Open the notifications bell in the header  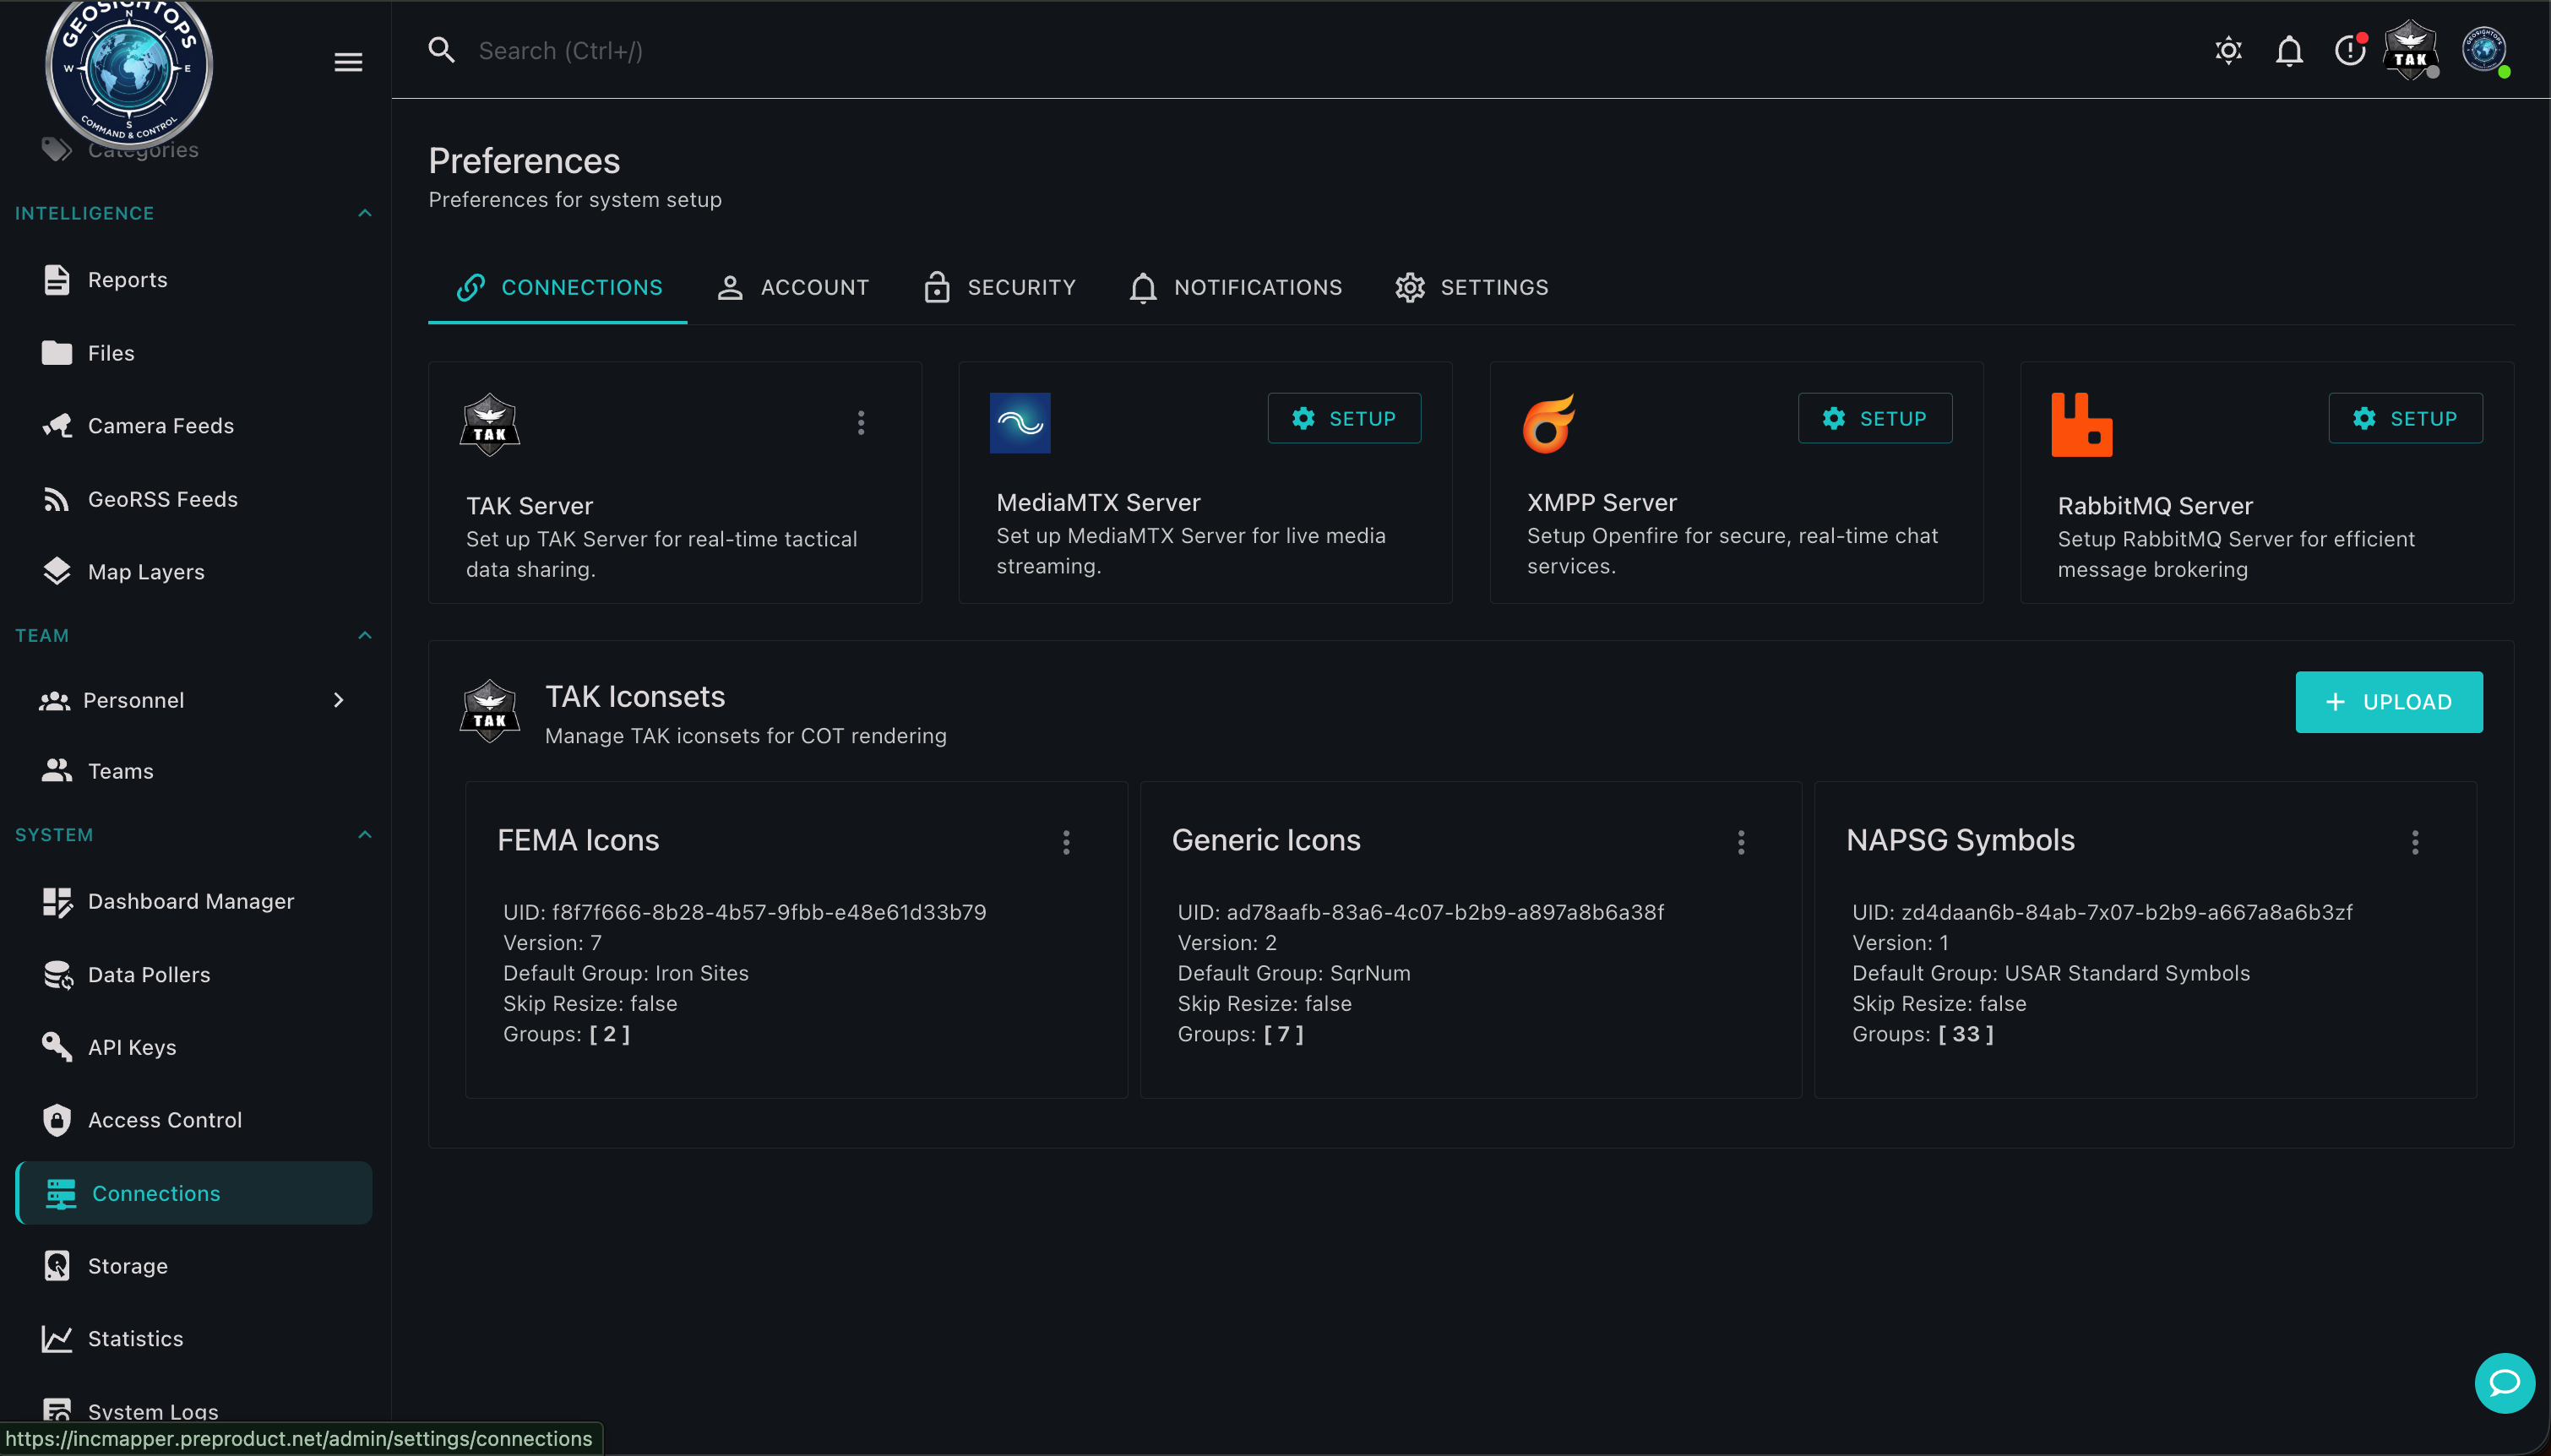click(x=2289, y=50)
